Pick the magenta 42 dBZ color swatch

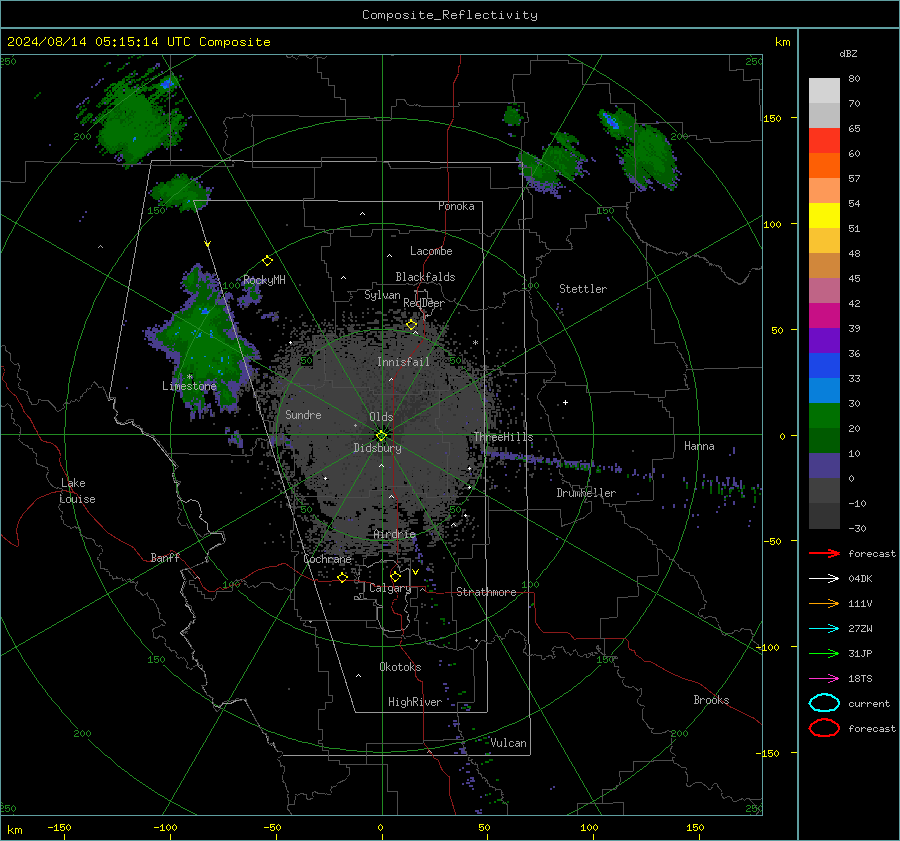pyautogui.click(x=824, y=315)
